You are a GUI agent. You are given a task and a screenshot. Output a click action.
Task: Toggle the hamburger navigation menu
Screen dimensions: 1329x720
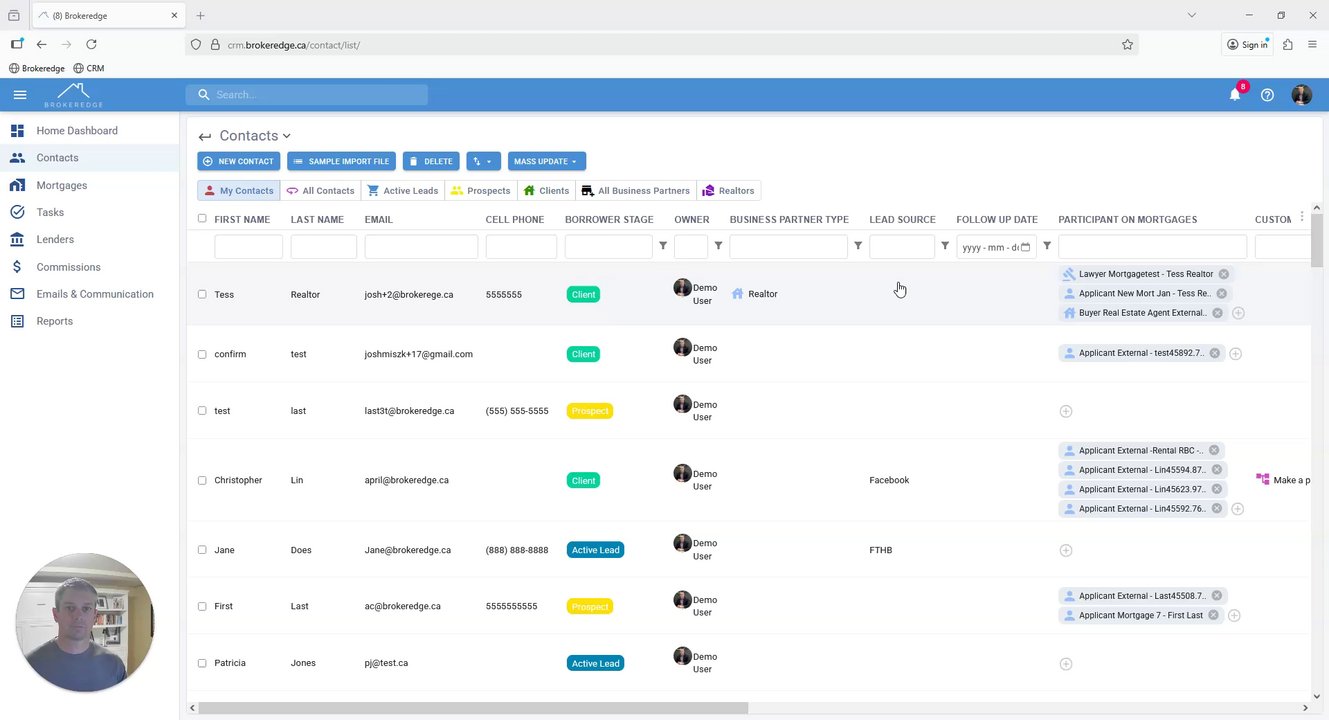[x=20, y=95]
